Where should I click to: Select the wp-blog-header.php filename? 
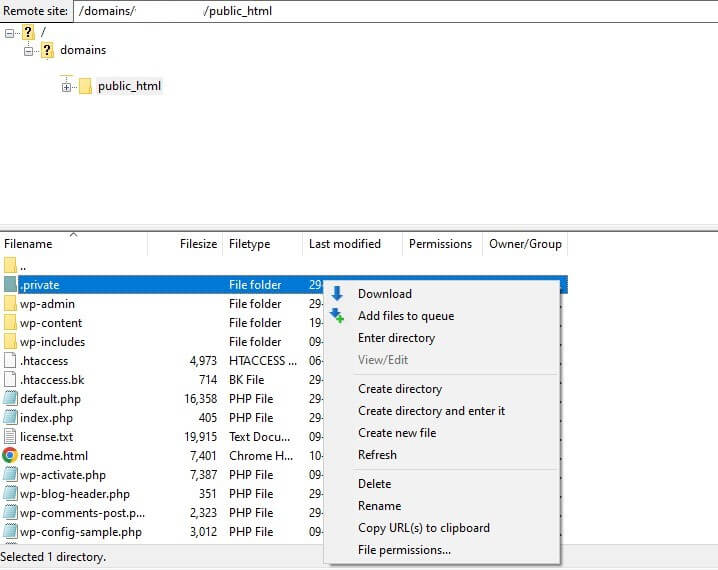click(x=75, y=494)
